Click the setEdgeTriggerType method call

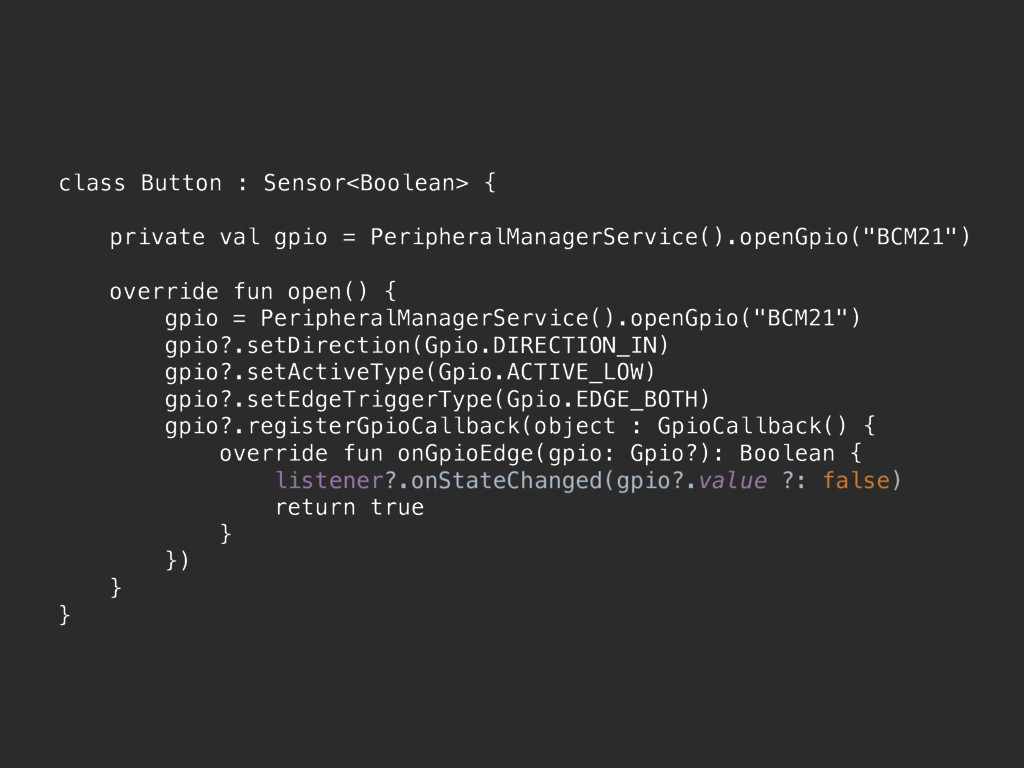(370, 399)
